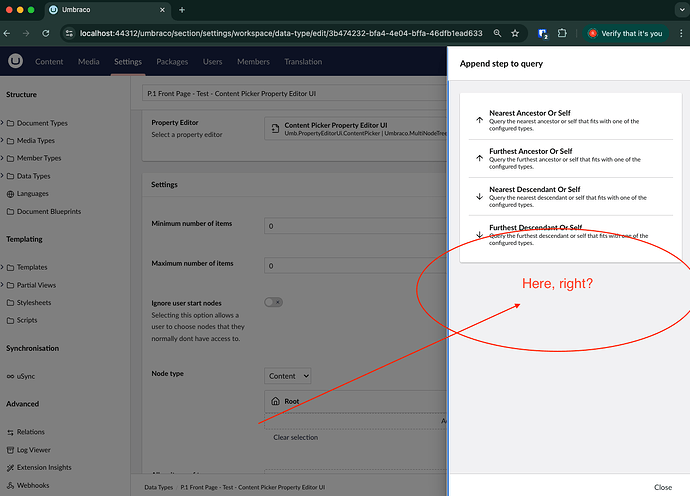The height and width of the screenshot is (496, 690).
Task: Click the Scripts folder icon
Action: click(10, 320)
